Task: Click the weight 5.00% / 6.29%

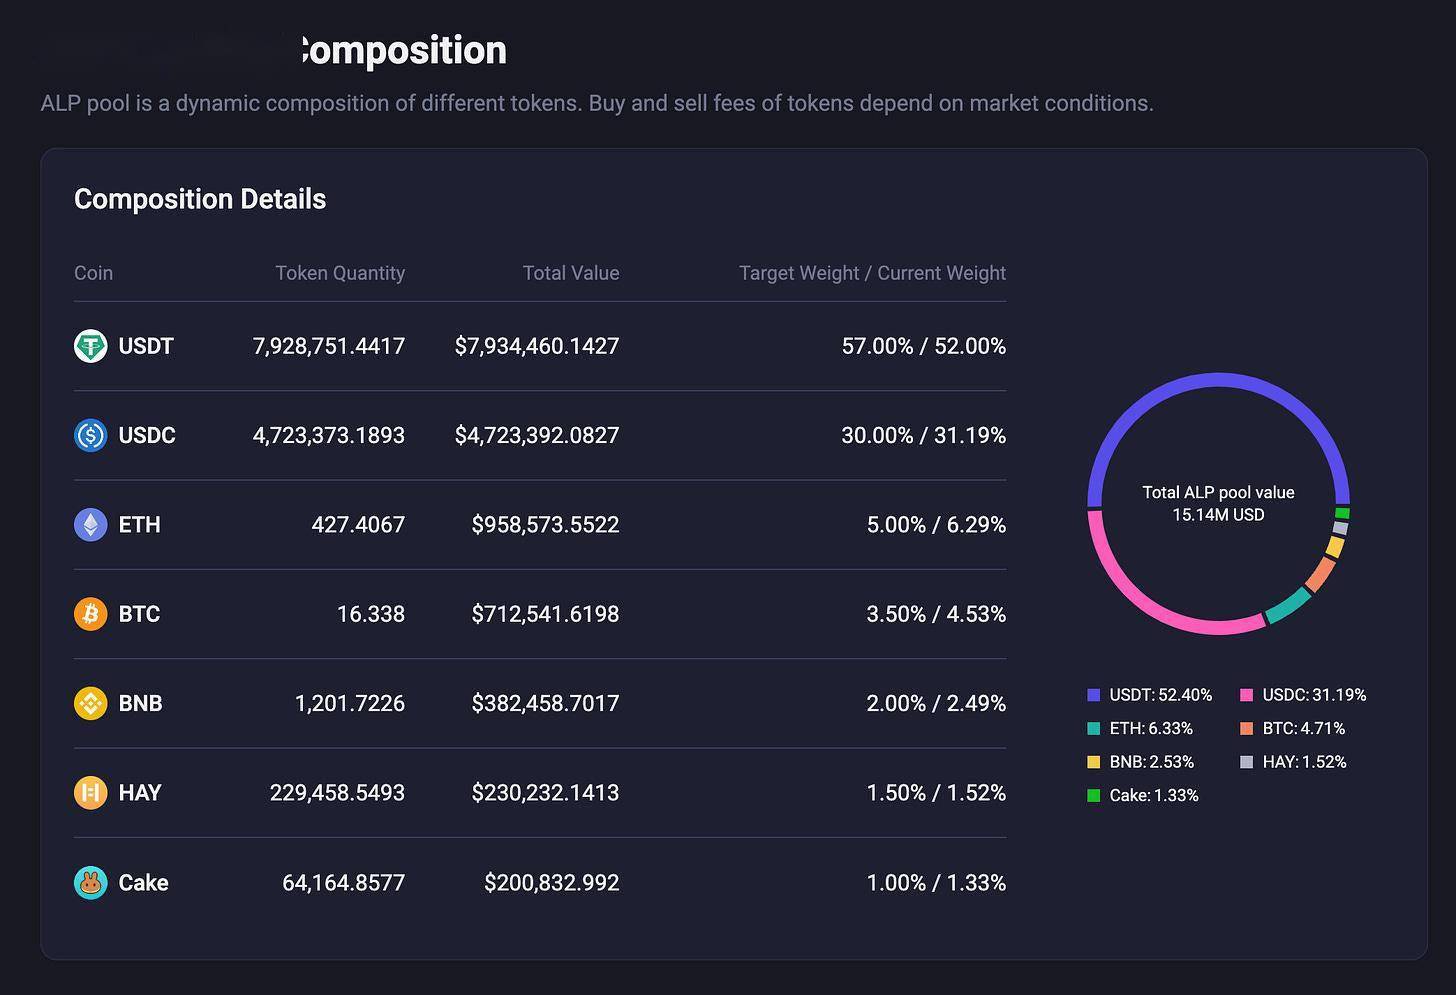Action: coord(936,524)
